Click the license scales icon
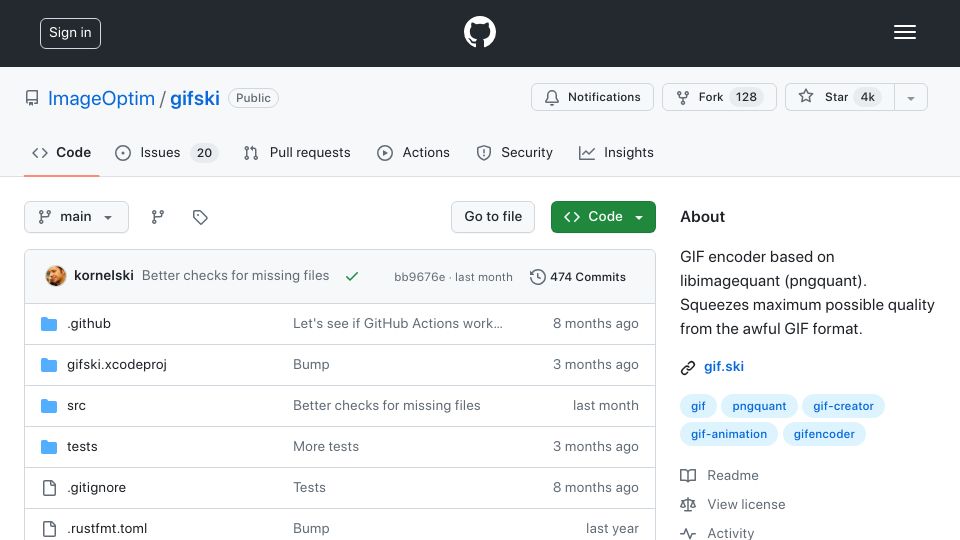The height and width of the screenshot is (540, 960). click(688, 504)
